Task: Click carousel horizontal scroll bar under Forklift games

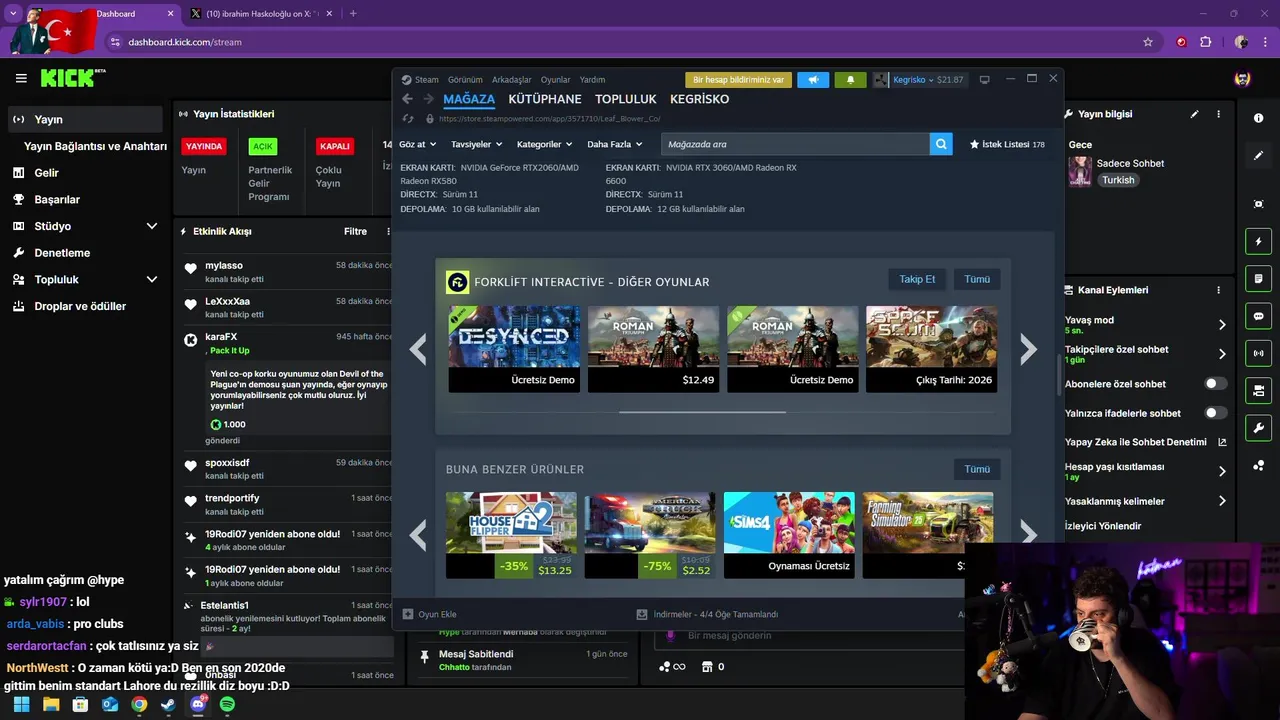Action: 702,411
